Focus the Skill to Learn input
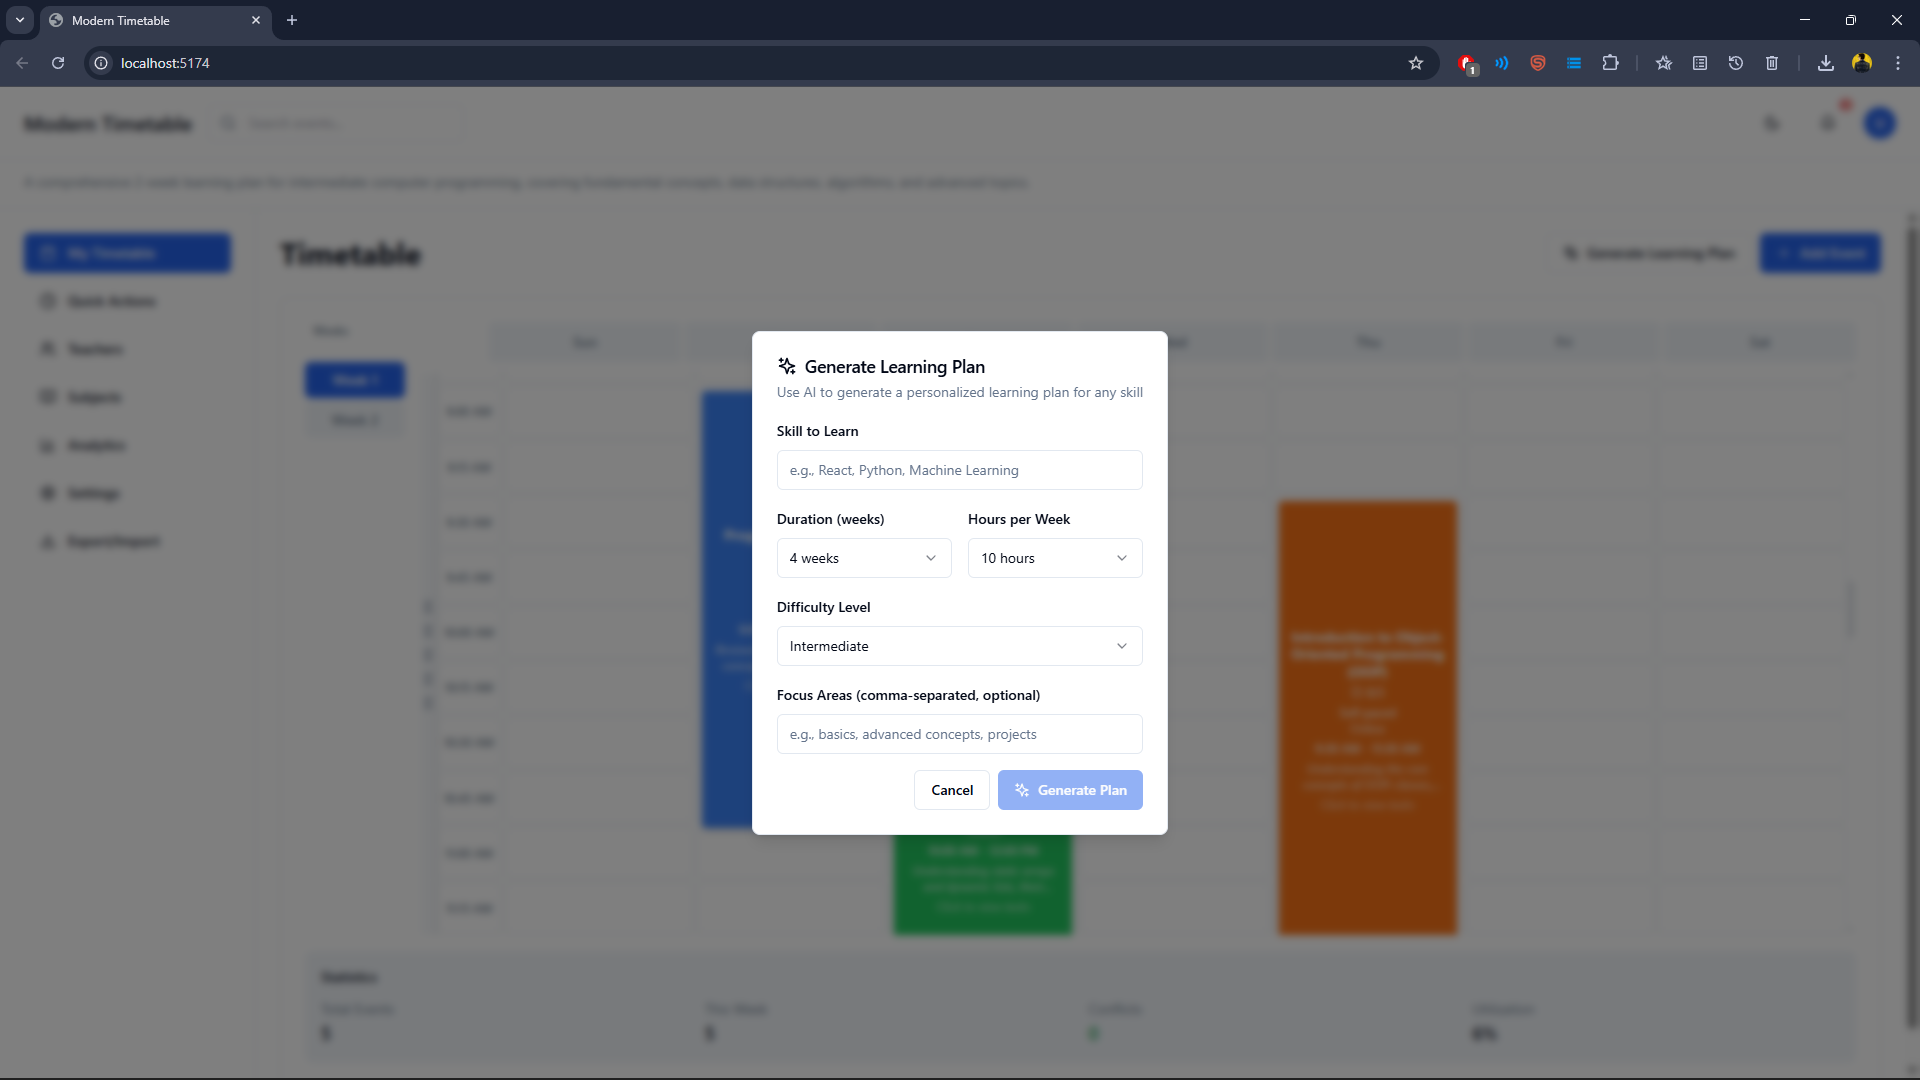 pyautogui.click(x=959, y=470)
